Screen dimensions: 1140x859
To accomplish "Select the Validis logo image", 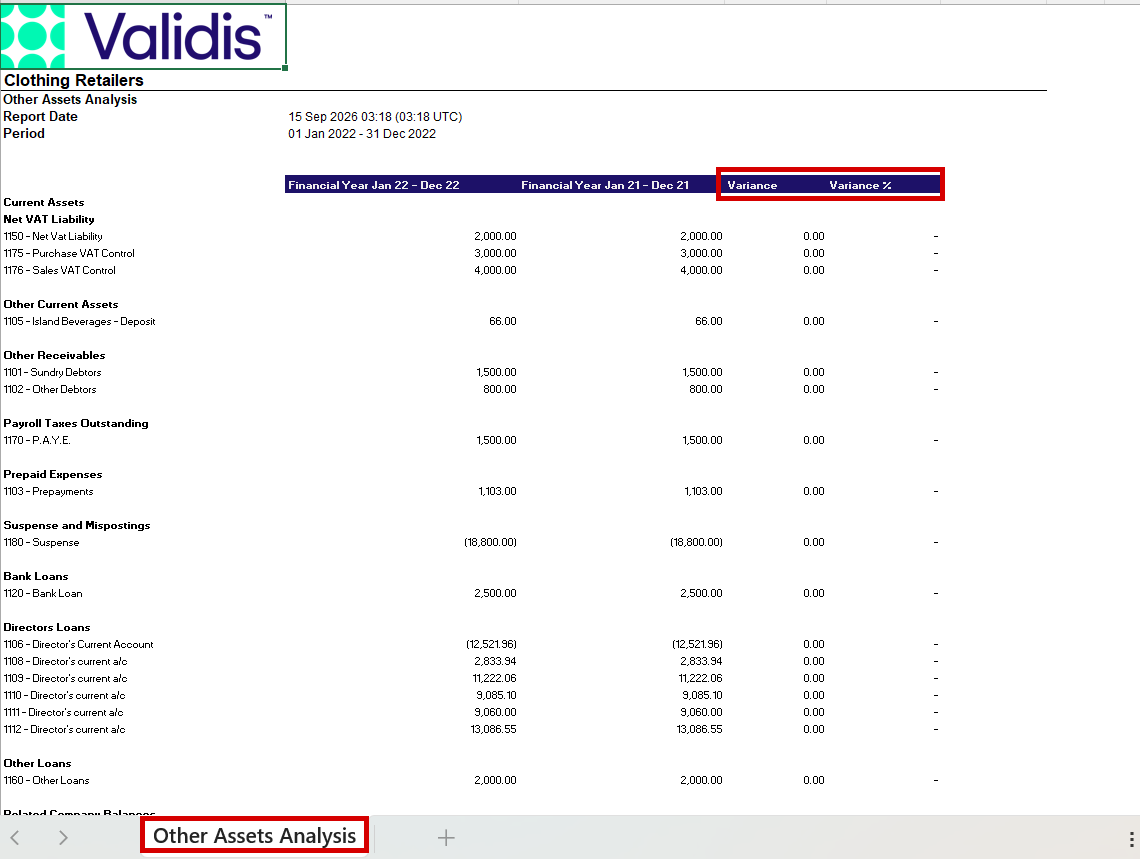I will pos(143,36).
